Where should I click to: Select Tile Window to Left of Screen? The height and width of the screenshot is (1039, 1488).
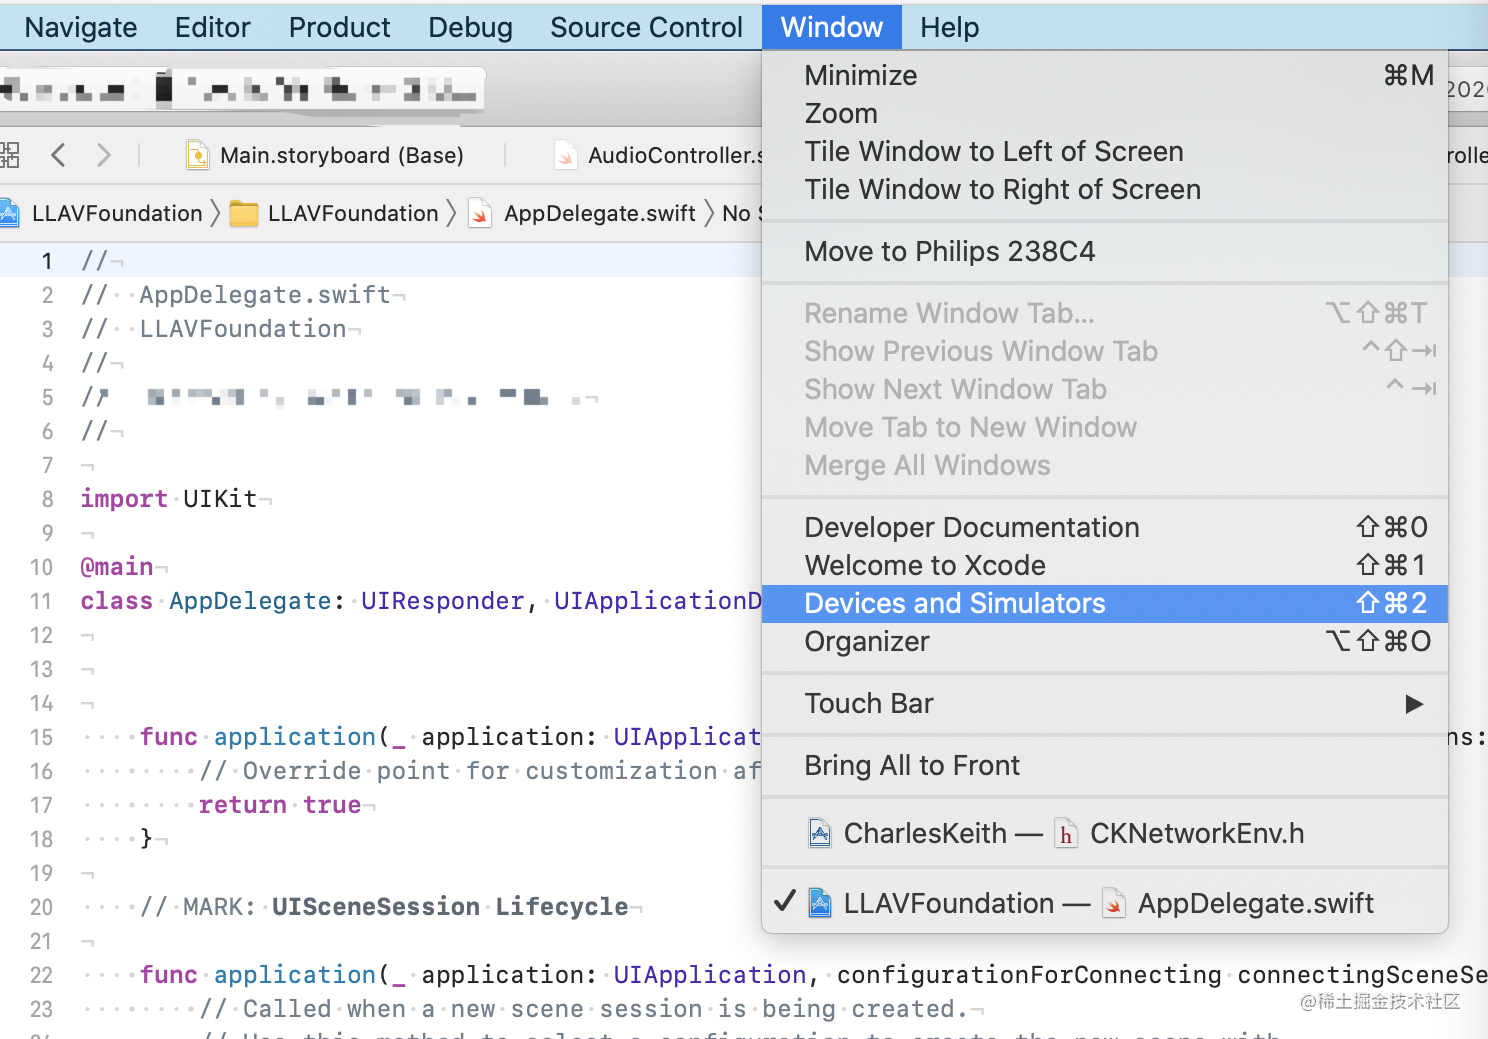point(1105,151)
